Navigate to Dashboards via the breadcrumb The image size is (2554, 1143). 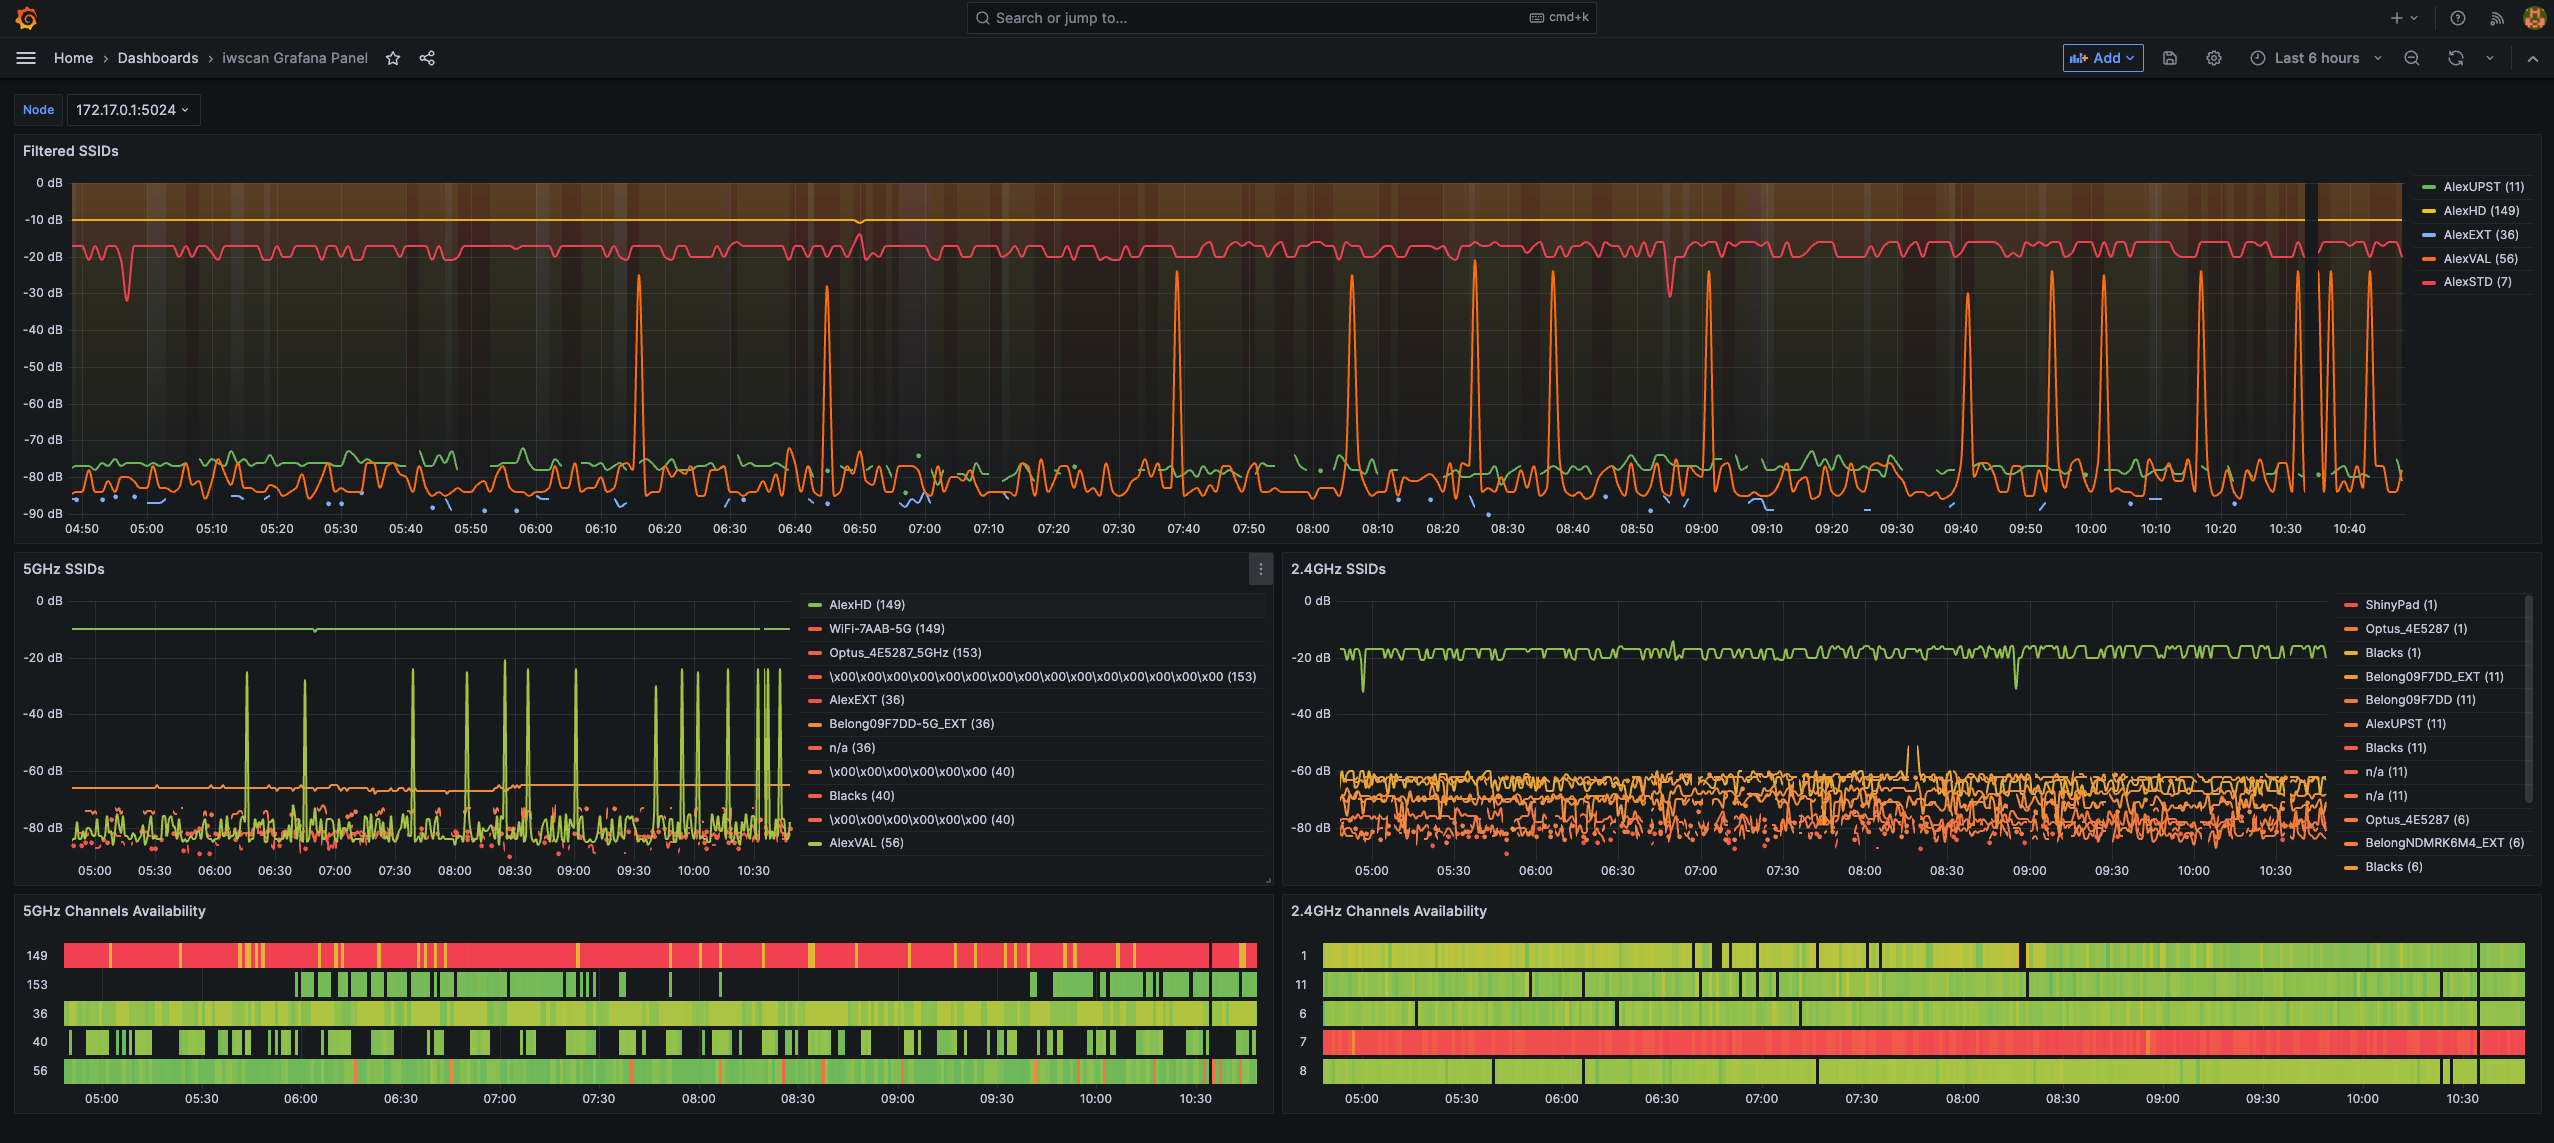pos(158,58)
